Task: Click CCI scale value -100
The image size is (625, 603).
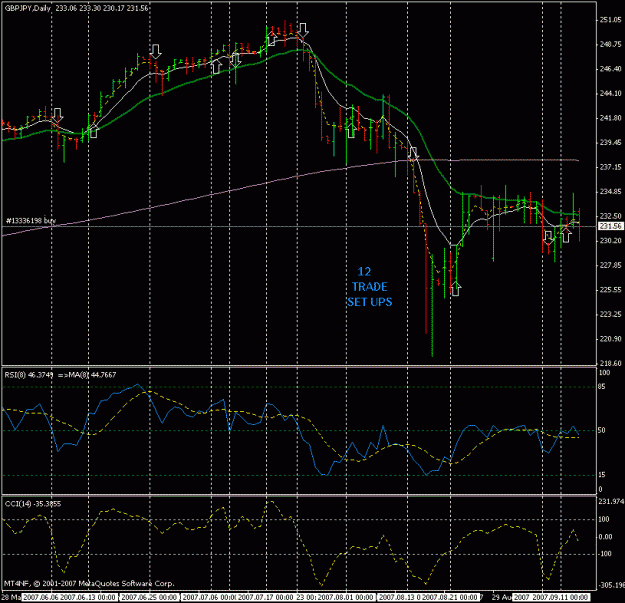Action: (605, 554)
